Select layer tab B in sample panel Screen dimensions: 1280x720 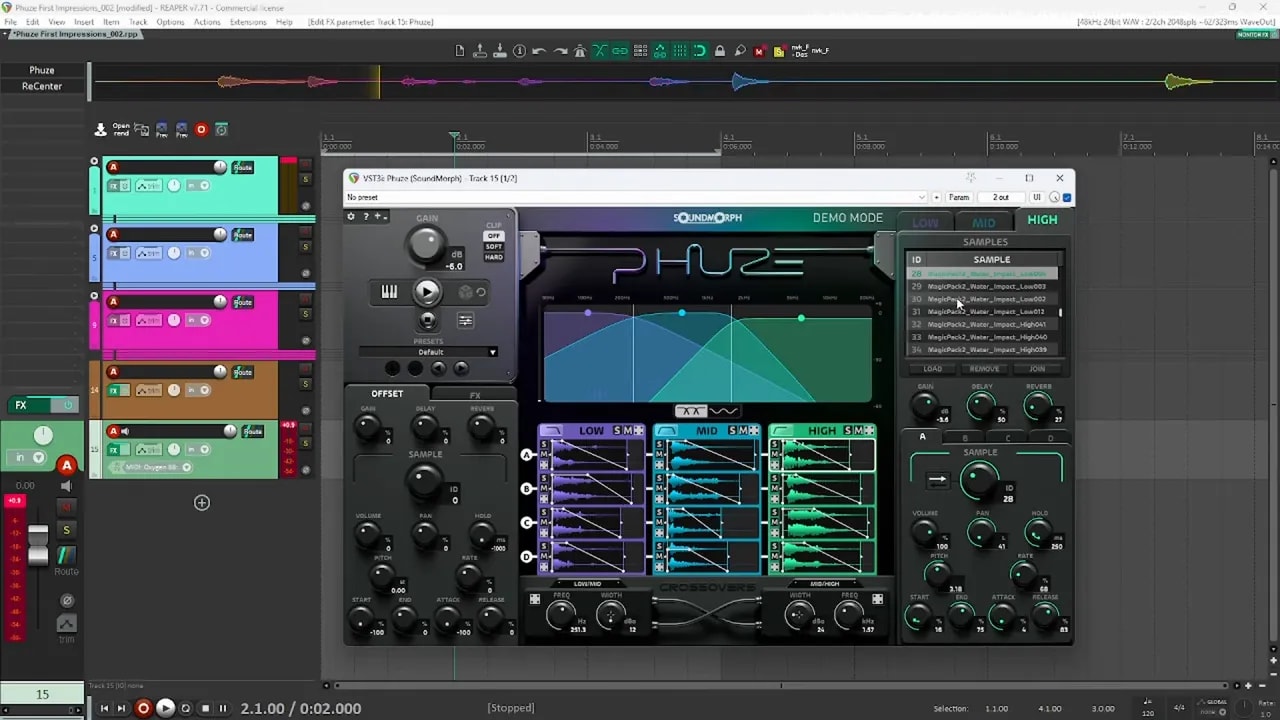(965, 438)
